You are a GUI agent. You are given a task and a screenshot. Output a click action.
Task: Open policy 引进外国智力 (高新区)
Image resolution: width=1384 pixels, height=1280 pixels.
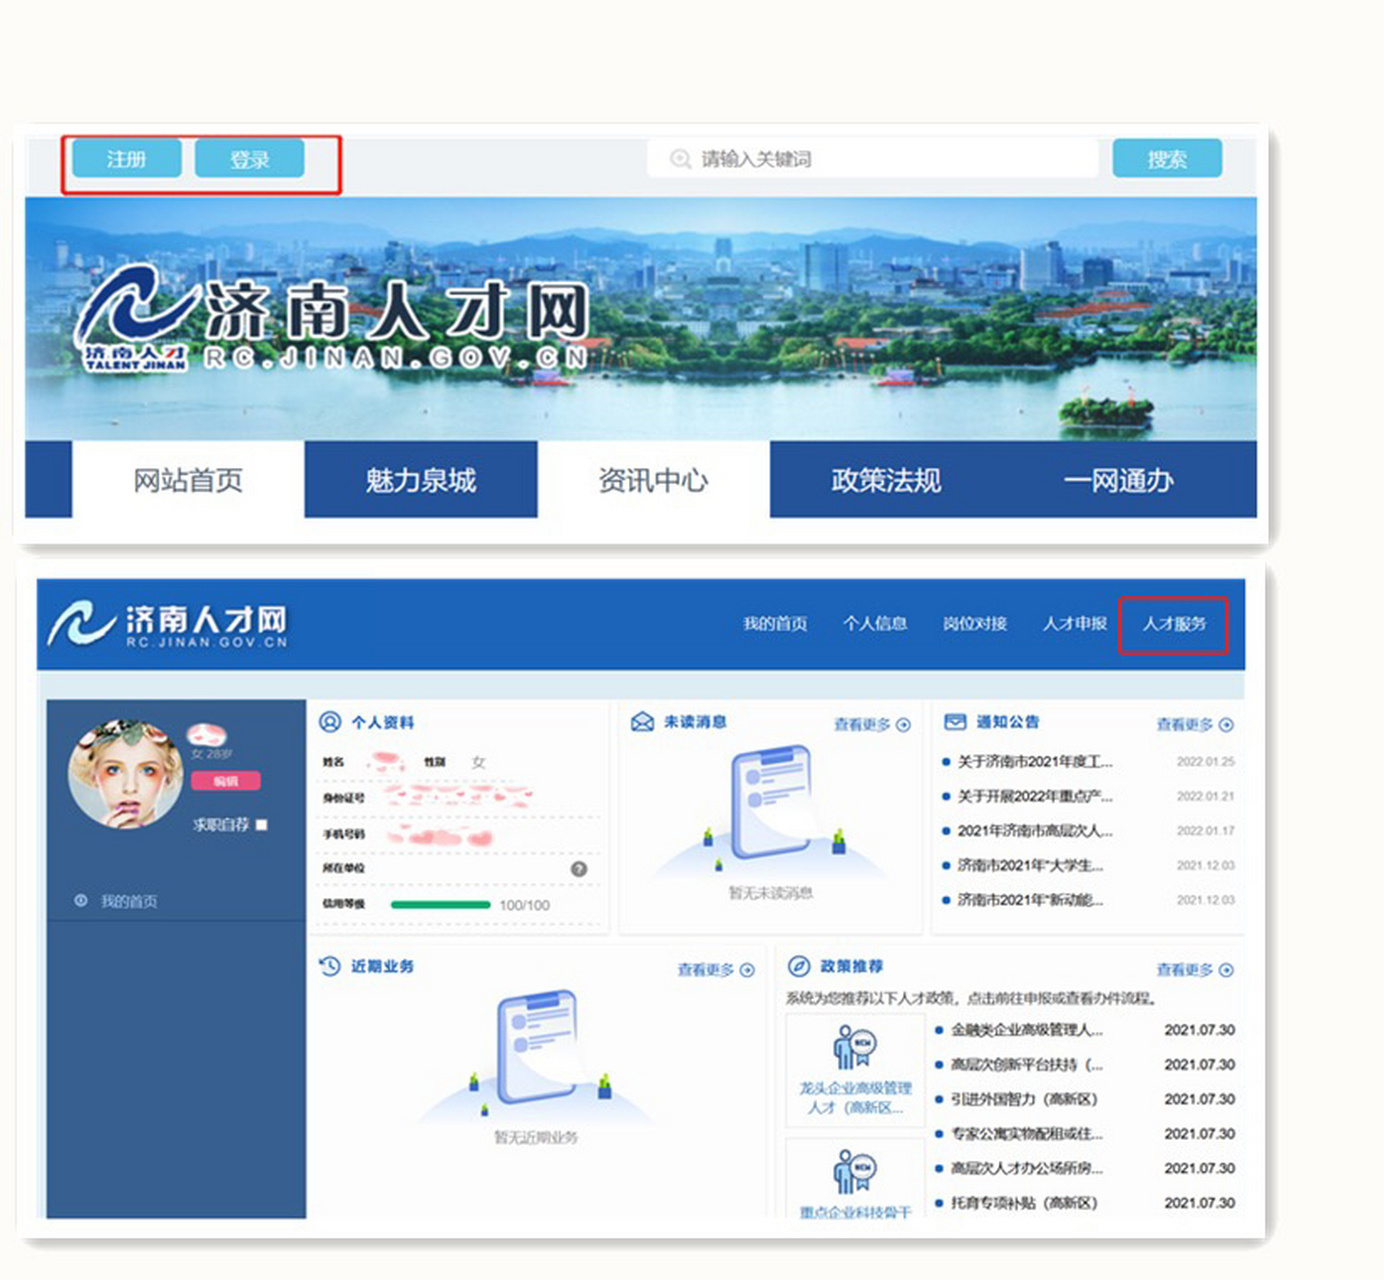(x=1024, y=1099)
